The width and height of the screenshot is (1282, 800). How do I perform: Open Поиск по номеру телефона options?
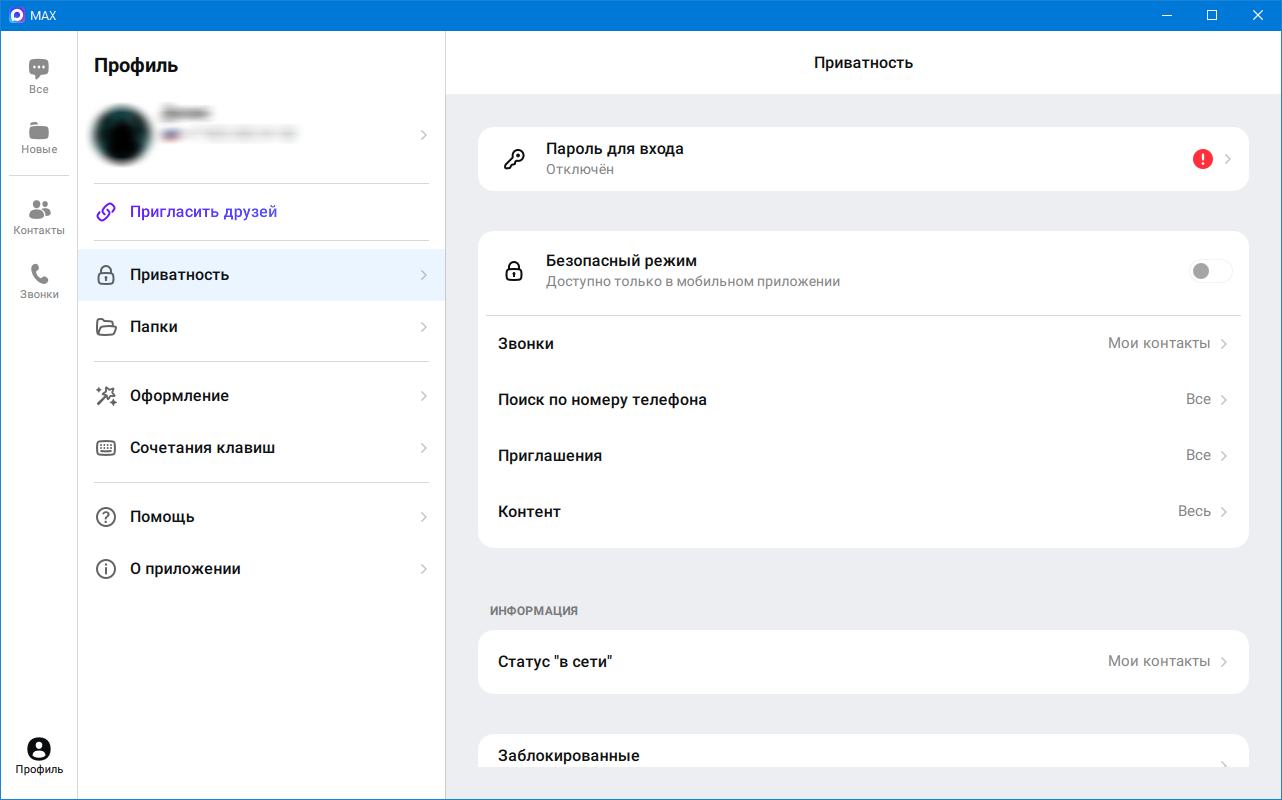(x=862, y=400)
